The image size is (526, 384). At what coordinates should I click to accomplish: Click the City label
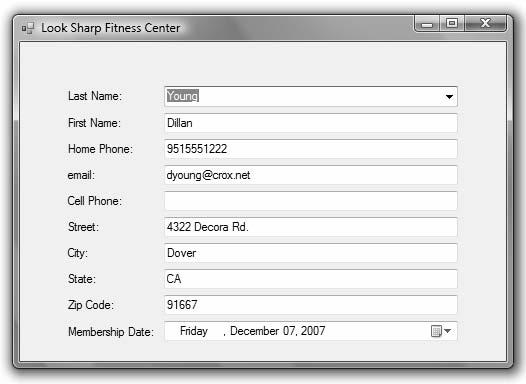coord(77,253)
